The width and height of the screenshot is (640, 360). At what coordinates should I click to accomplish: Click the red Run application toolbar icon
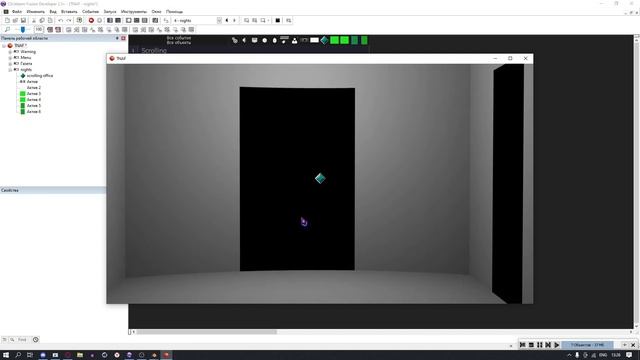pyautogui.click(x=91, y=20)
